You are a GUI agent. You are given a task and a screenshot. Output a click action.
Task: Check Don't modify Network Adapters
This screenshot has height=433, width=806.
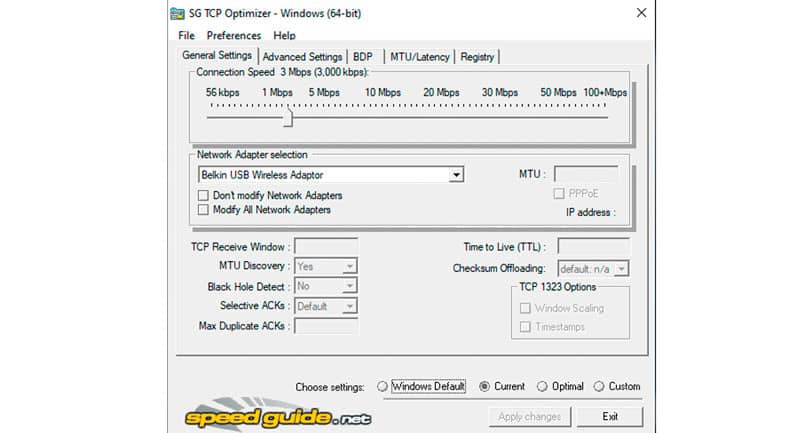pos(204,195)
